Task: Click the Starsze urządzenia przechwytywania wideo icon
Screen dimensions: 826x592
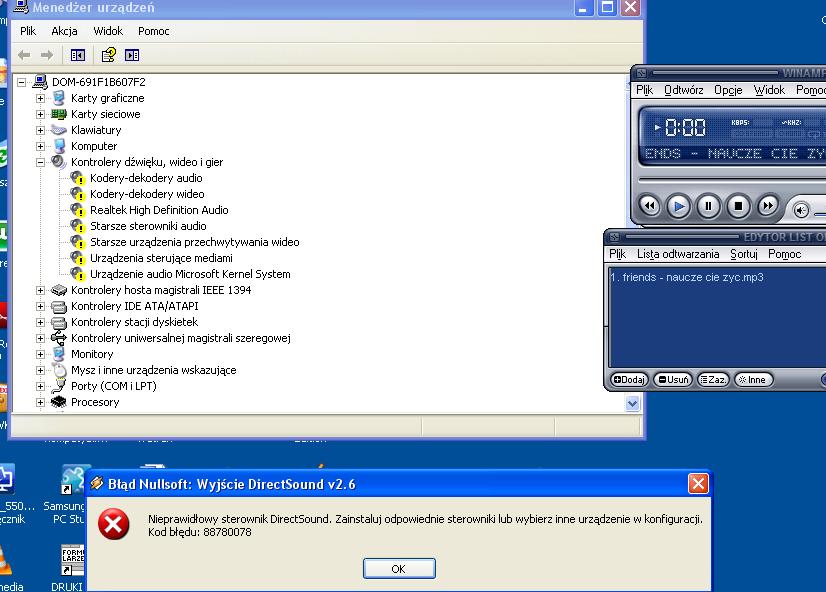Action: click(x=78, y=242)
